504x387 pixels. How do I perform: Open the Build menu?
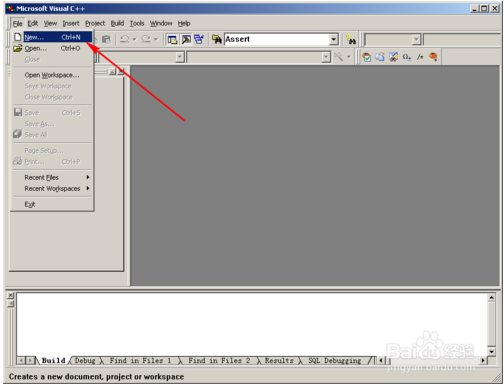click(117, 23)
